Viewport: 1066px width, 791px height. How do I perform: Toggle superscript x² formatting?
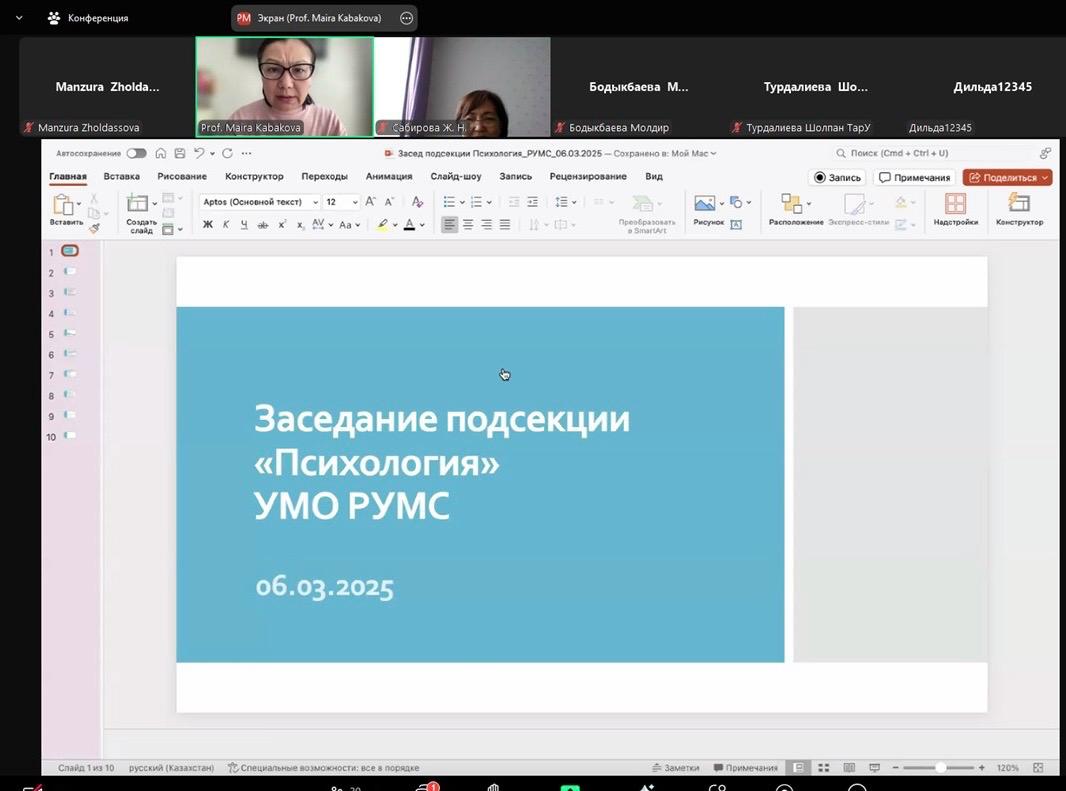coord(281,224)
